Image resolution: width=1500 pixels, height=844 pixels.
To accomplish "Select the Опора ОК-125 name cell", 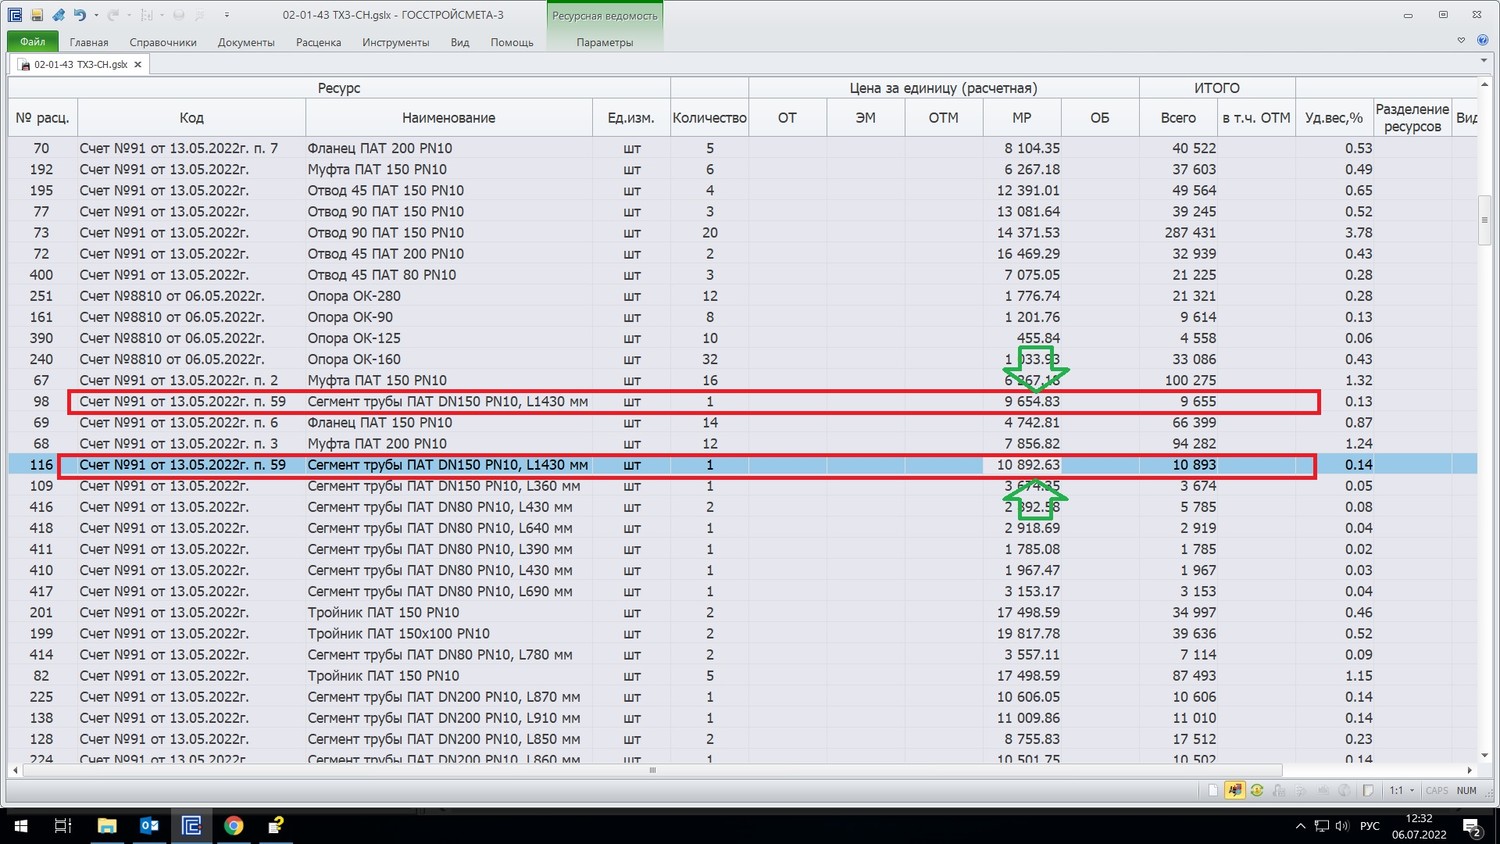I will [x=449, y=338].
